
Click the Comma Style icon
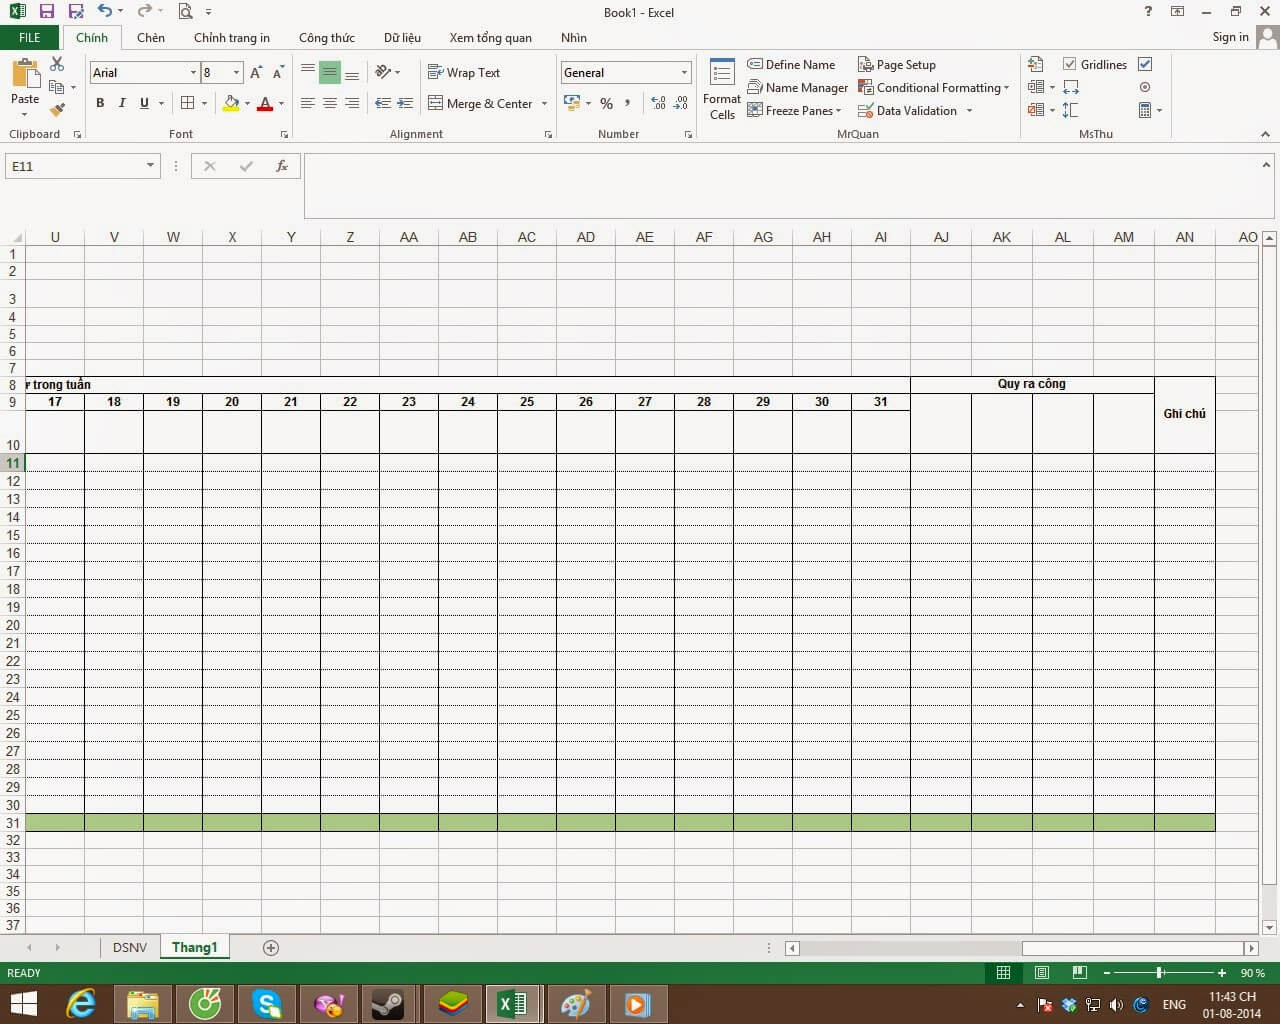(x=627, y=103)
